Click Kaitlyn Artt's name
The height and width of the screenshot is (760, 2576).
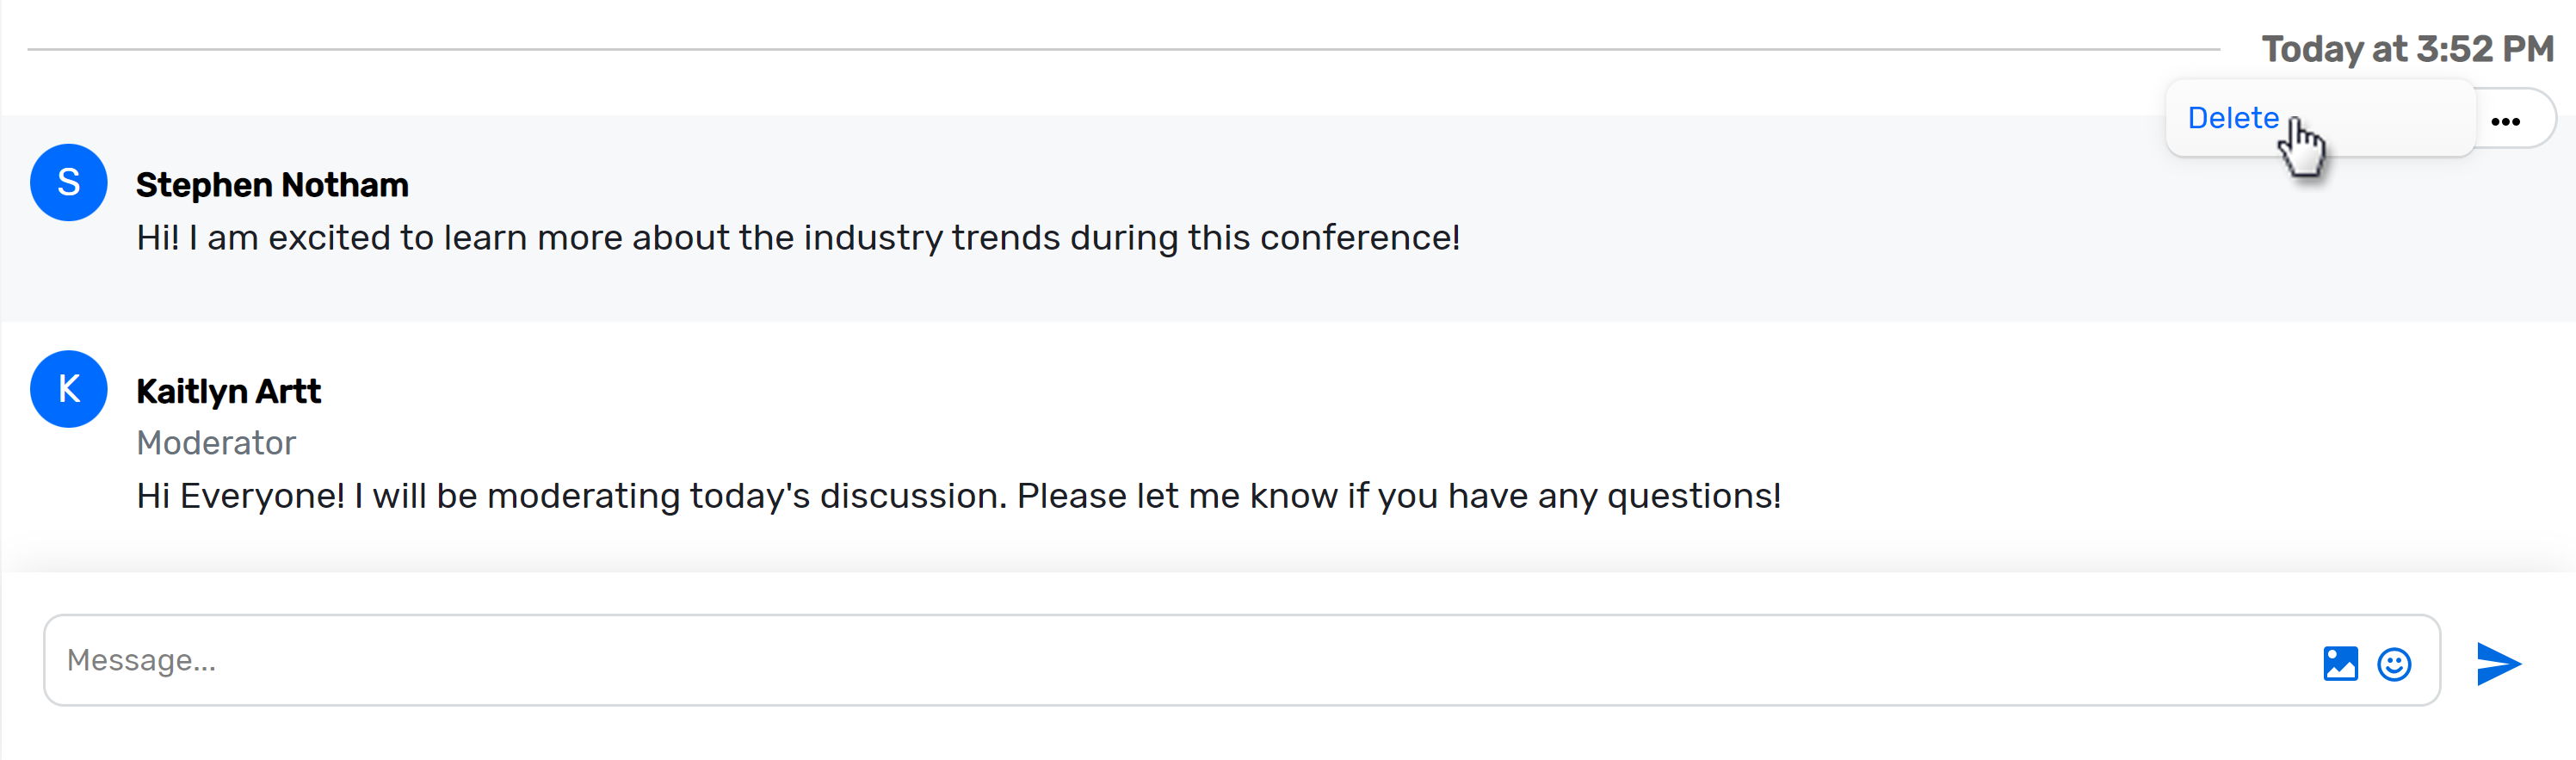[x=229, y=391]
